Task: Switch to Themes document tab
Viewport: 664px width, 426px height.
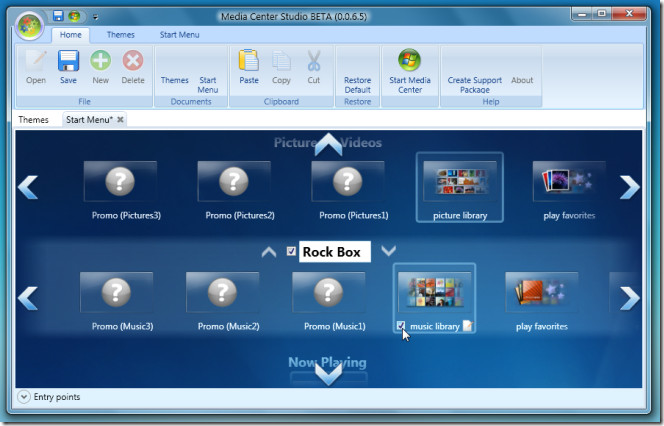Action: point(33,120)
